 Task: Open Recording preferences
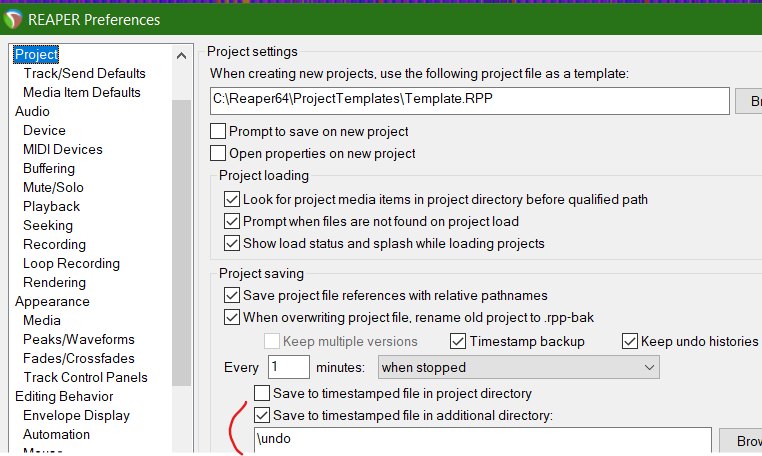click(54, 244)
